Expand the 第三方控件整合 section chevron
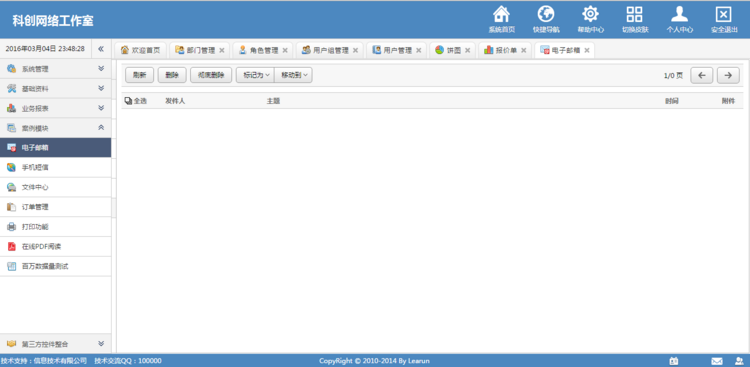The image size is (750, 367). [x=101, y=344]
